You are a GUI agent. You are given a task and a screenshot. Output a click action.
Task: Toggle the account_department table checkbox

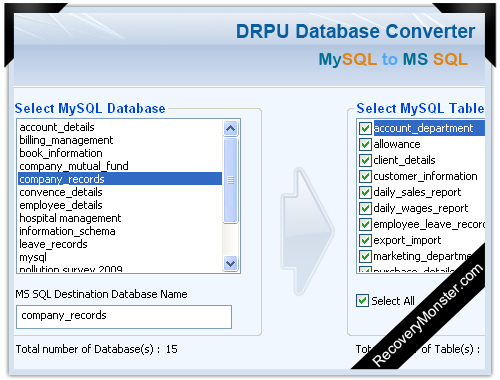click(x=365, y=128)
